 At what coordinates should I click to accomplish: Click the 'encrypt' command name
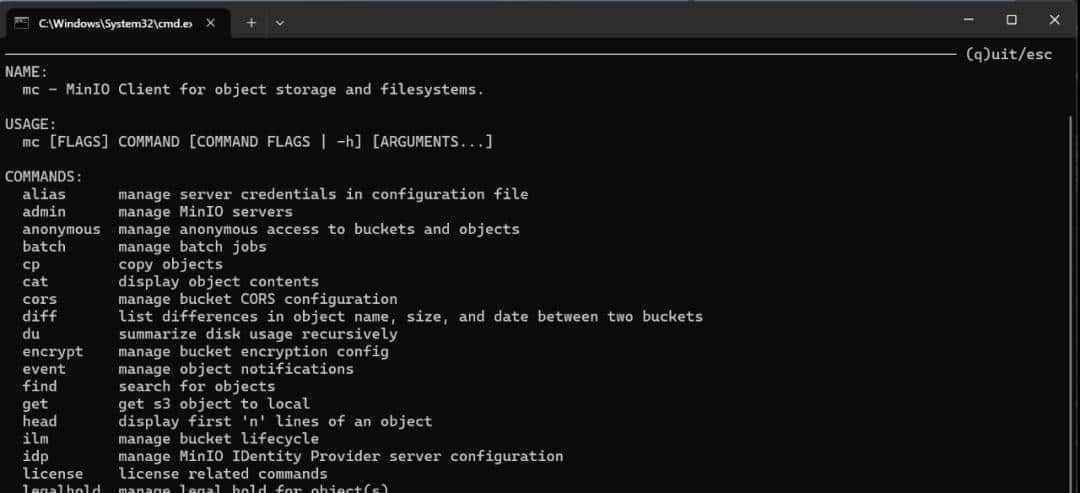point(53,351)
